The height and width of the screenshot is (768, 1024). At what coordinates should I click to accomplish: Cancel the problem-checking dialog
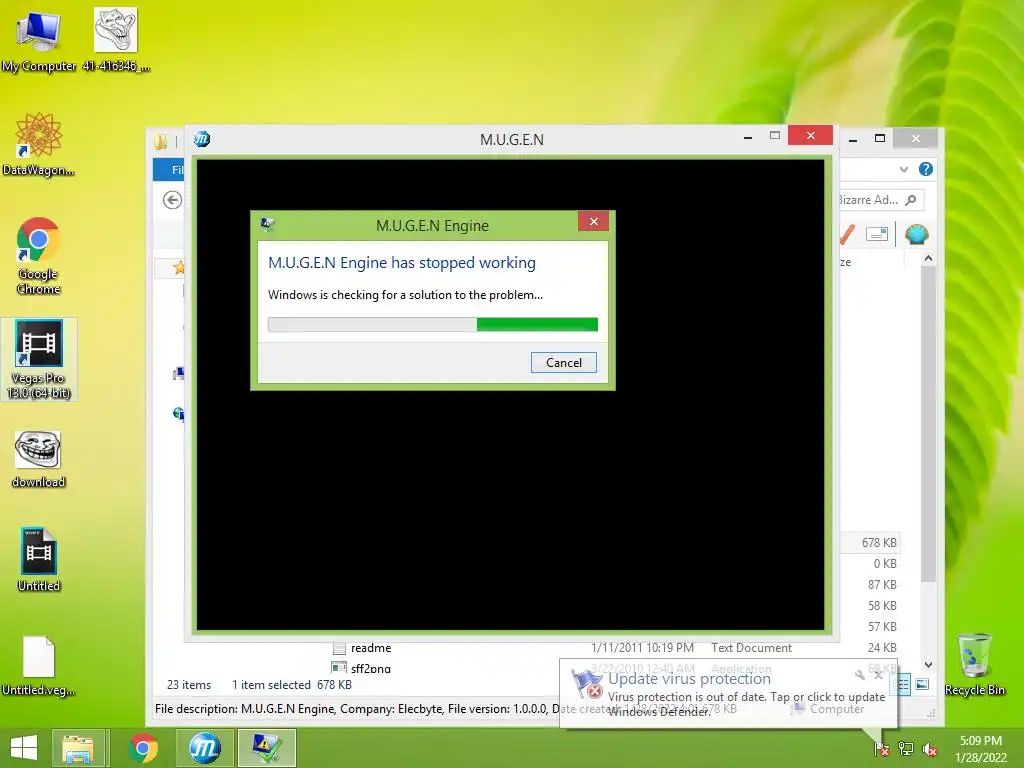[x=564, y=362]
